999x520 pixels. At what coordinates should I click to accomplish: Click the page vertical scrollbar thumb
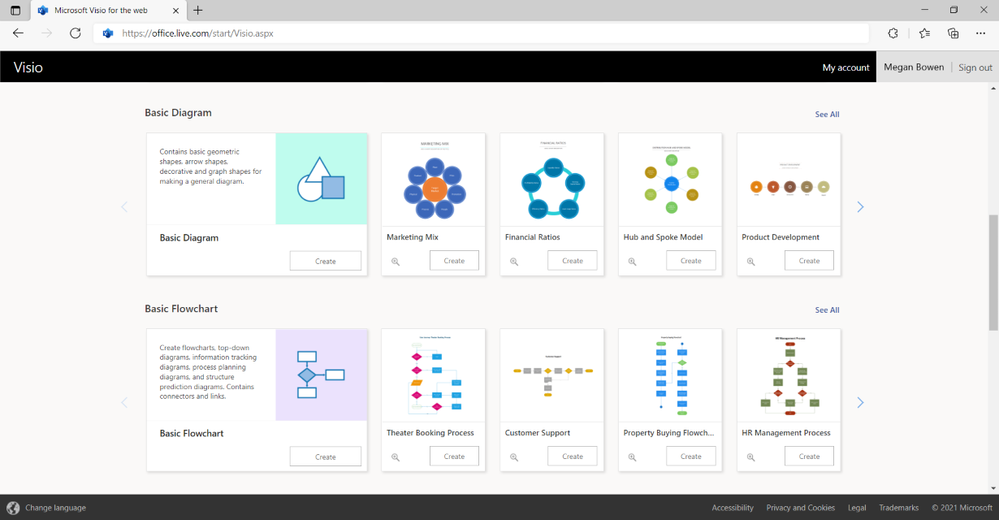click(993, 273)
